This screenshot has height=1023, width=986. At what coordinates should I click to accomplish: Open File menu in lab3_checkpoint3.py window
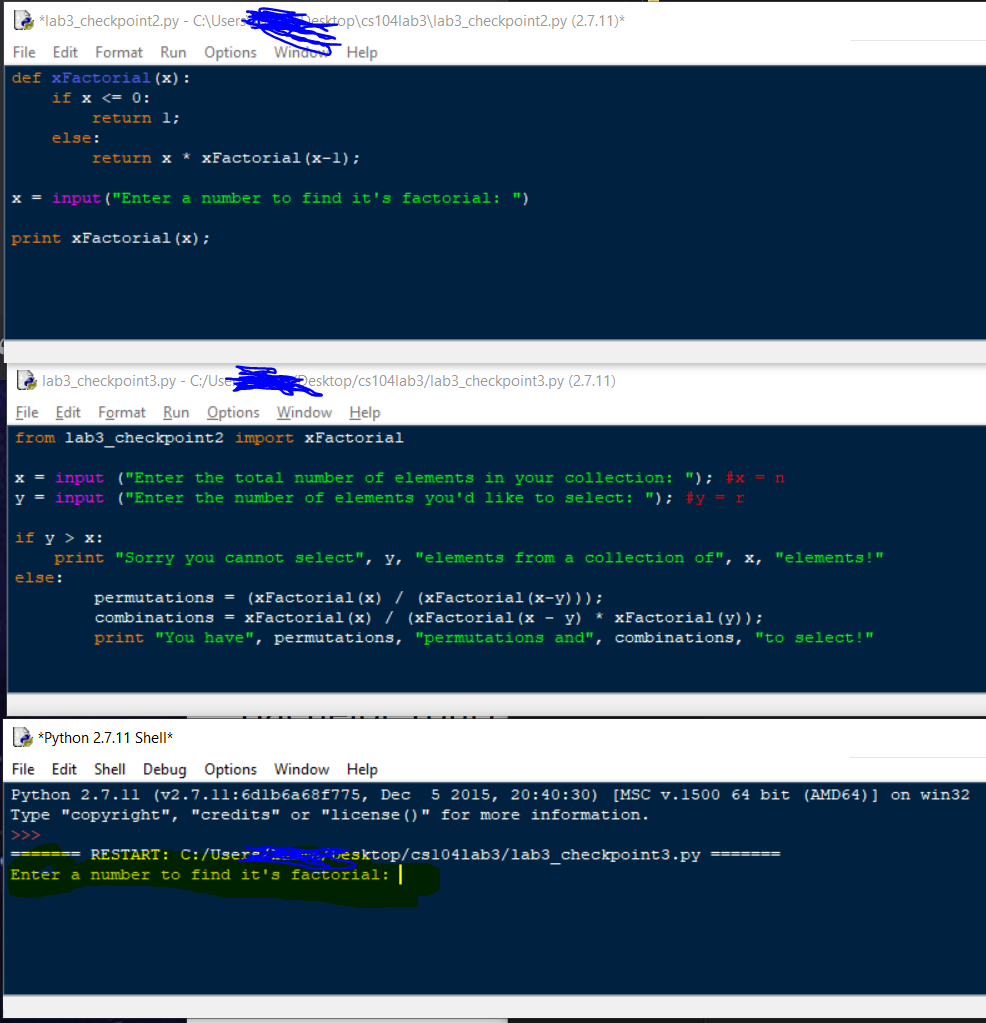tap(27, 412)
